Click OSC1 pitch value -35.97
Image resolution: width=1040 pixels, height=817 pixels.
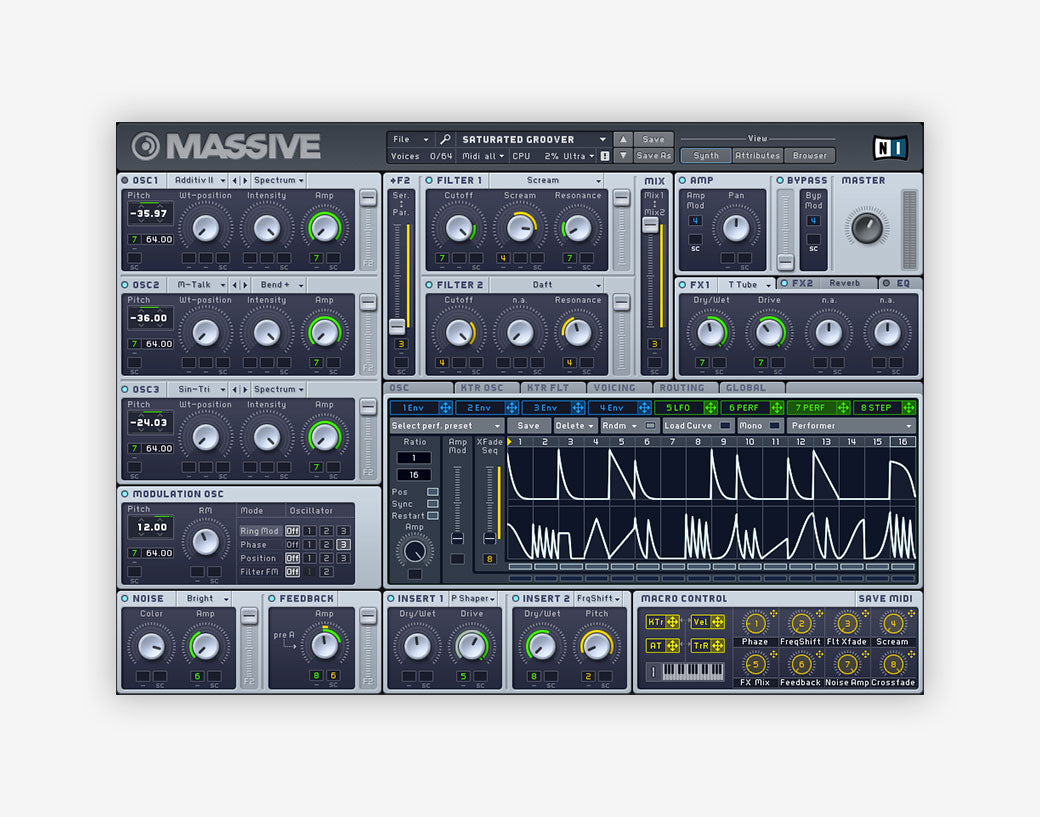pyautogui.click(x=149, y=214)
